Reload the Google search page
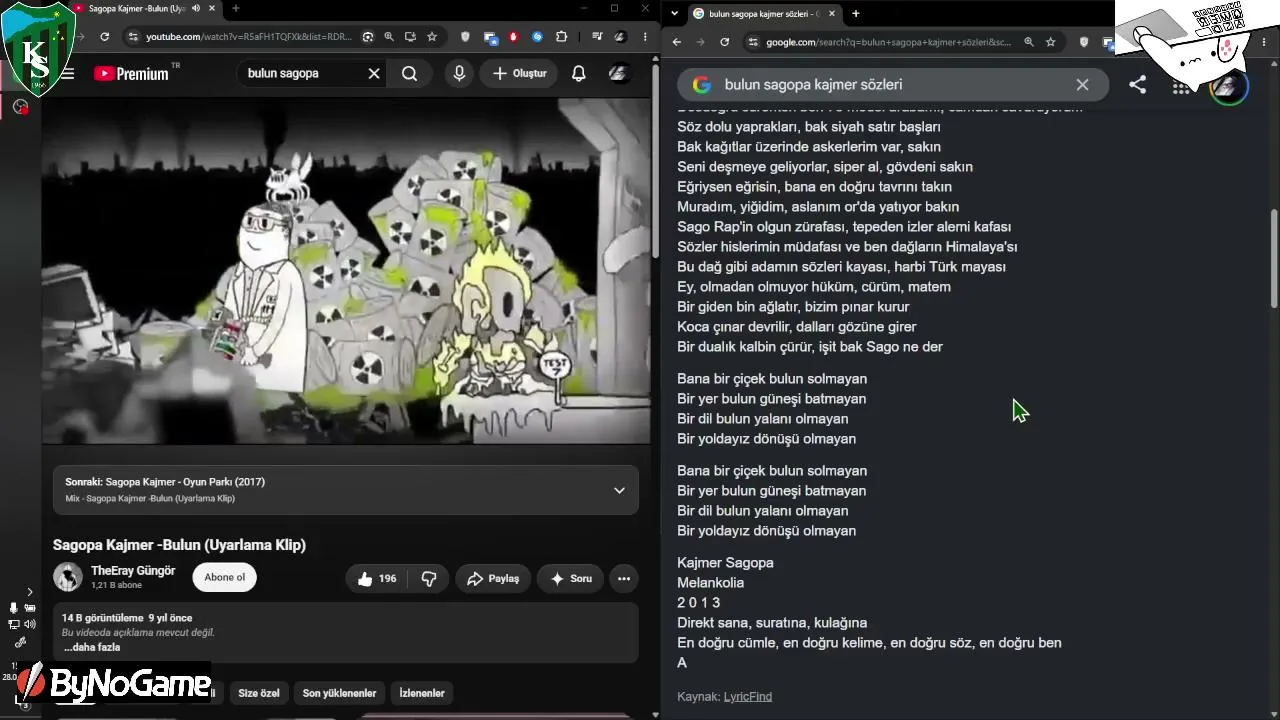Screen dimensions: 1280x720 pos(725,42)
